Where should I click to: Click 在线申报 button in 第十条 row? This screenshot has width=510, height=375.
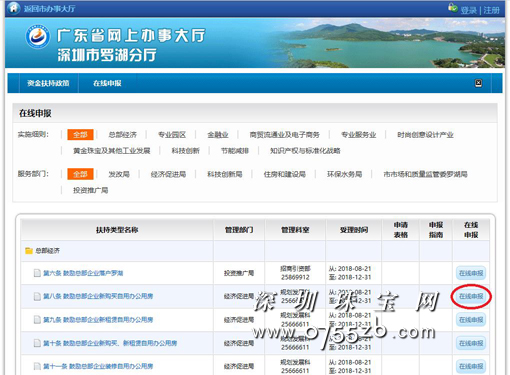click(x=471, y=343)
